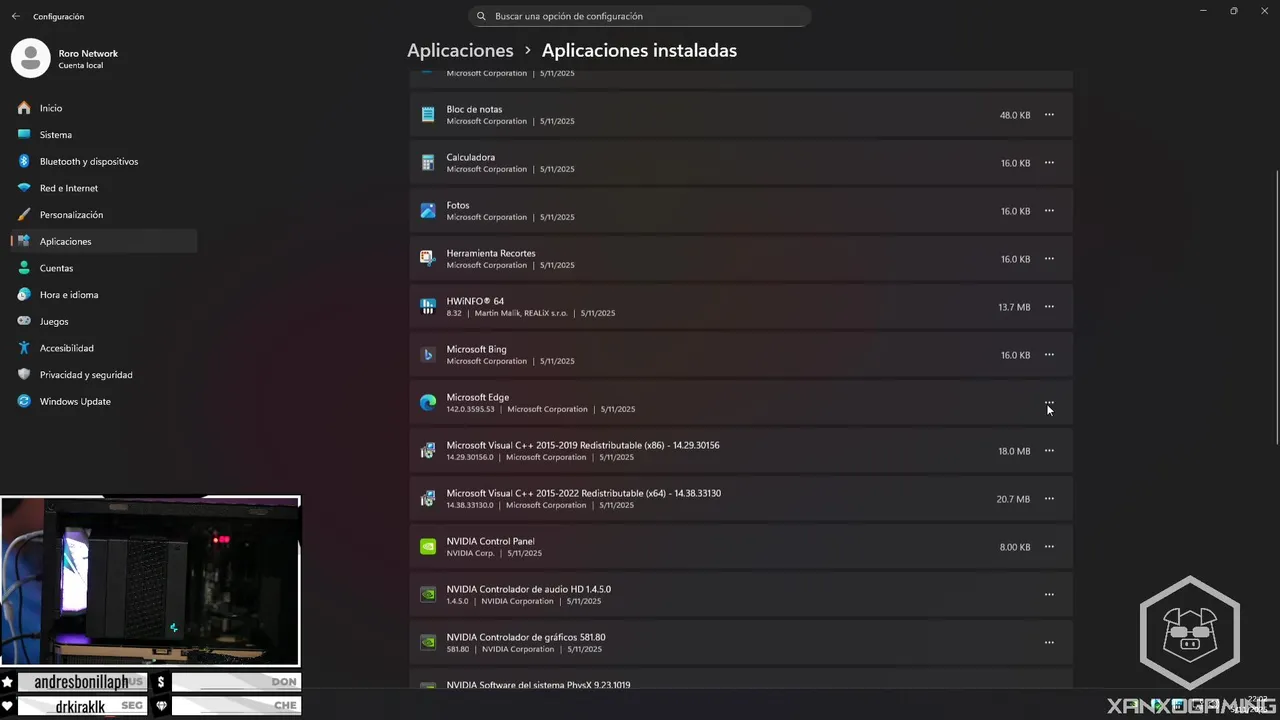Open more options for NVIDIA Controlador de audio
Viewport: 1280px width, 720px height.
pyautogui.click(x=1049, y=595)
